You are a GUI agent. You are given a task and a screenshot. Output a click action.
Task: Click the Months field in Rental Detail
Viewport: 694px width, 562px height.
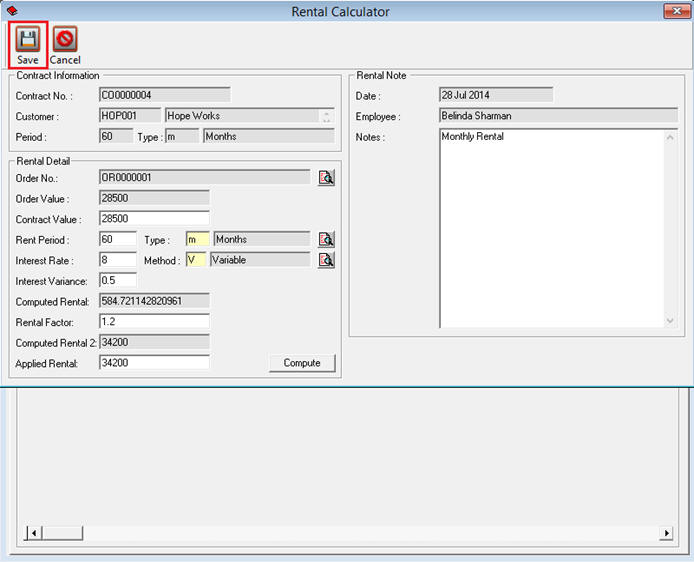pos(262,239)
